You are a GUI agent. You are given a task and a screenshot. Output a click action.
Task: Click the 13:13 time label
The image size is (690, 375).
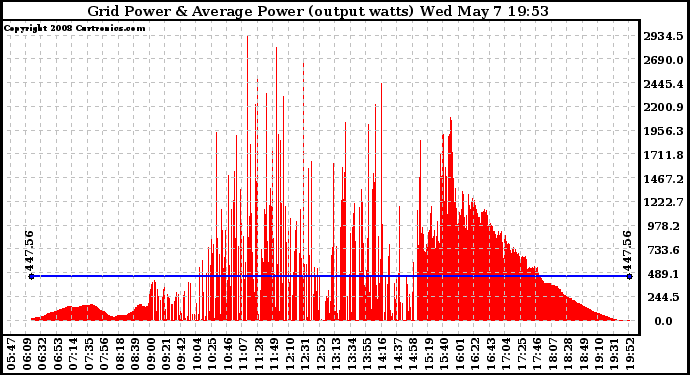coord(336,354)
